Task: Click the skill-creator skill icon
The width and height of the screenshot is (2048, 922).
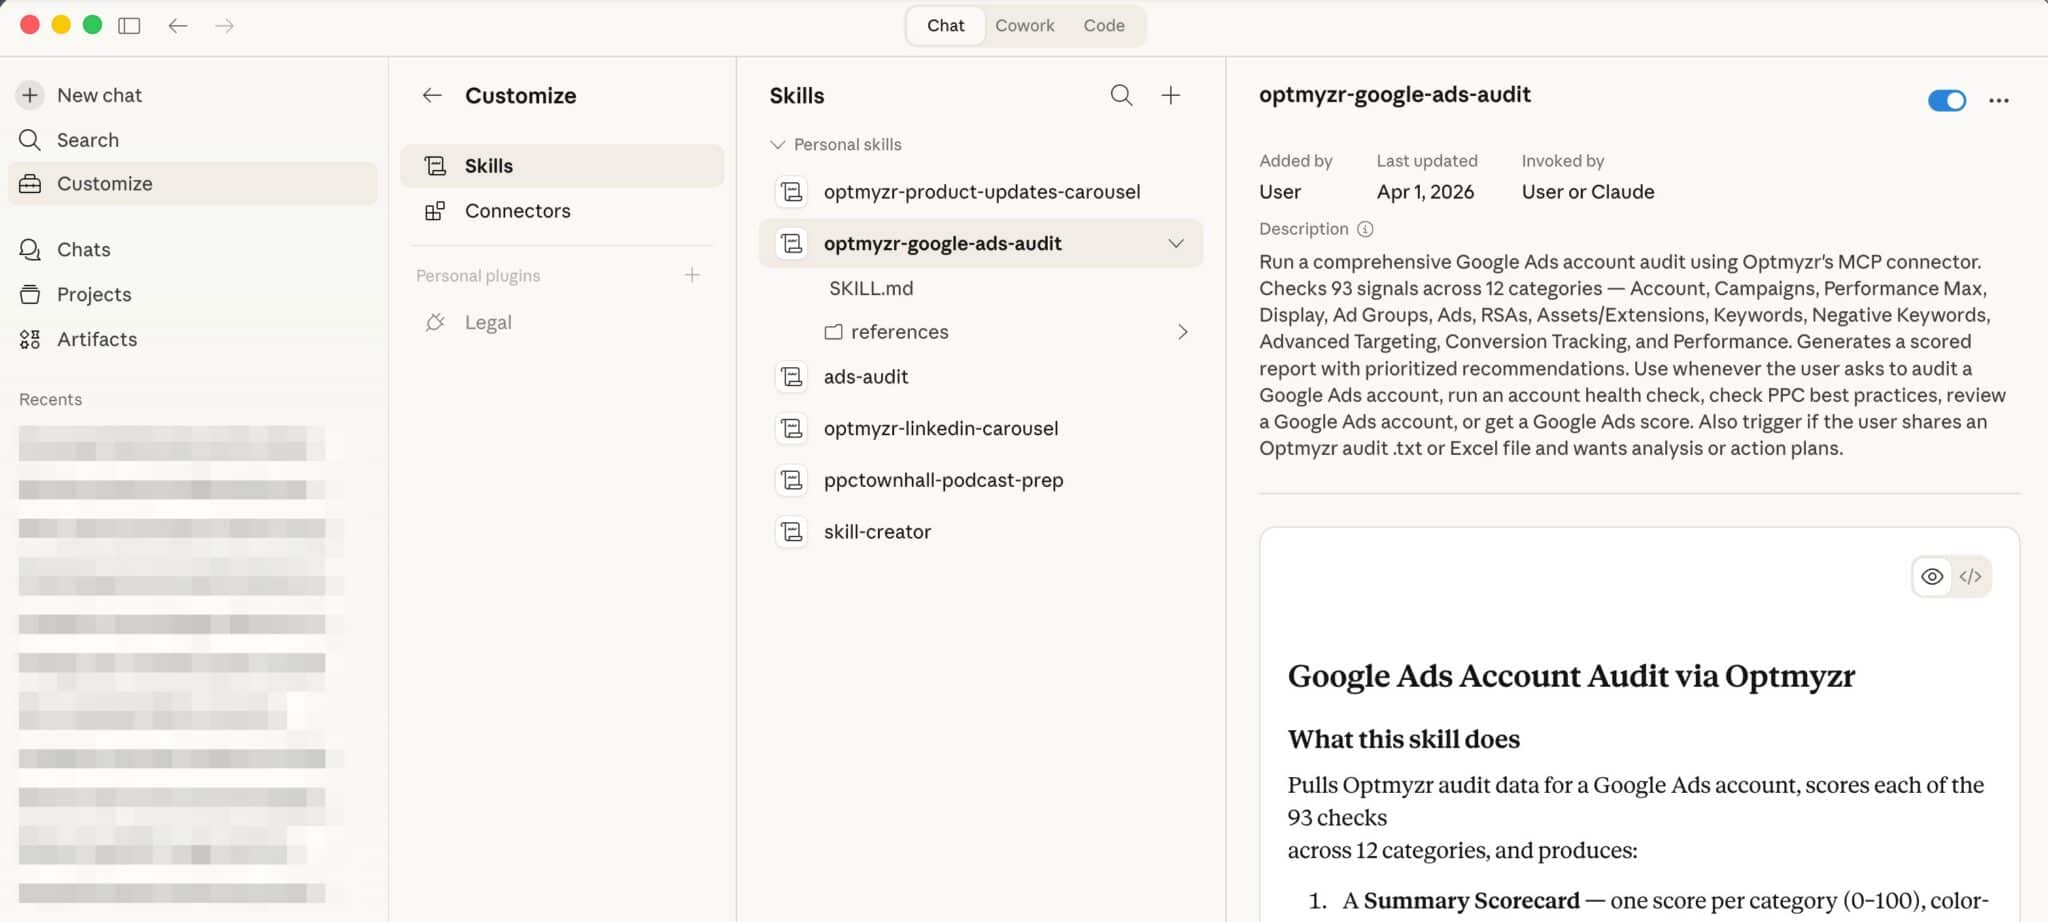Action: click(x=792, y=533)
